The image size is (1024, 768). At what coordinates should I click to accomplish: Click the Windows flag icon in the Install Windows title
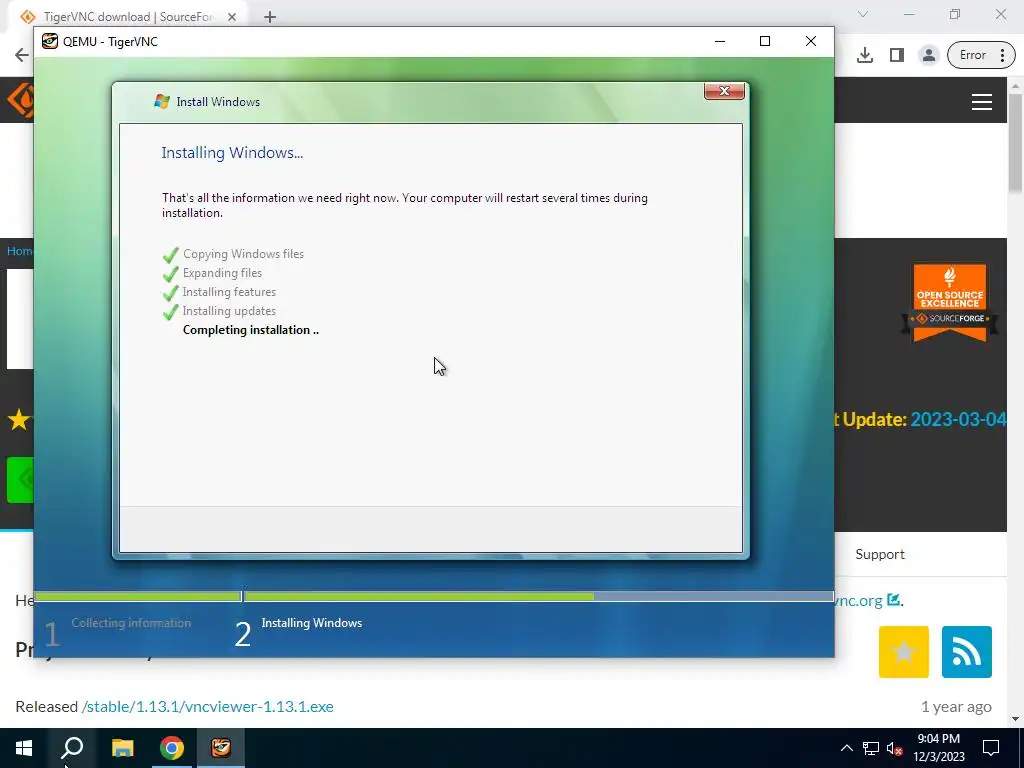pos(161,101)
